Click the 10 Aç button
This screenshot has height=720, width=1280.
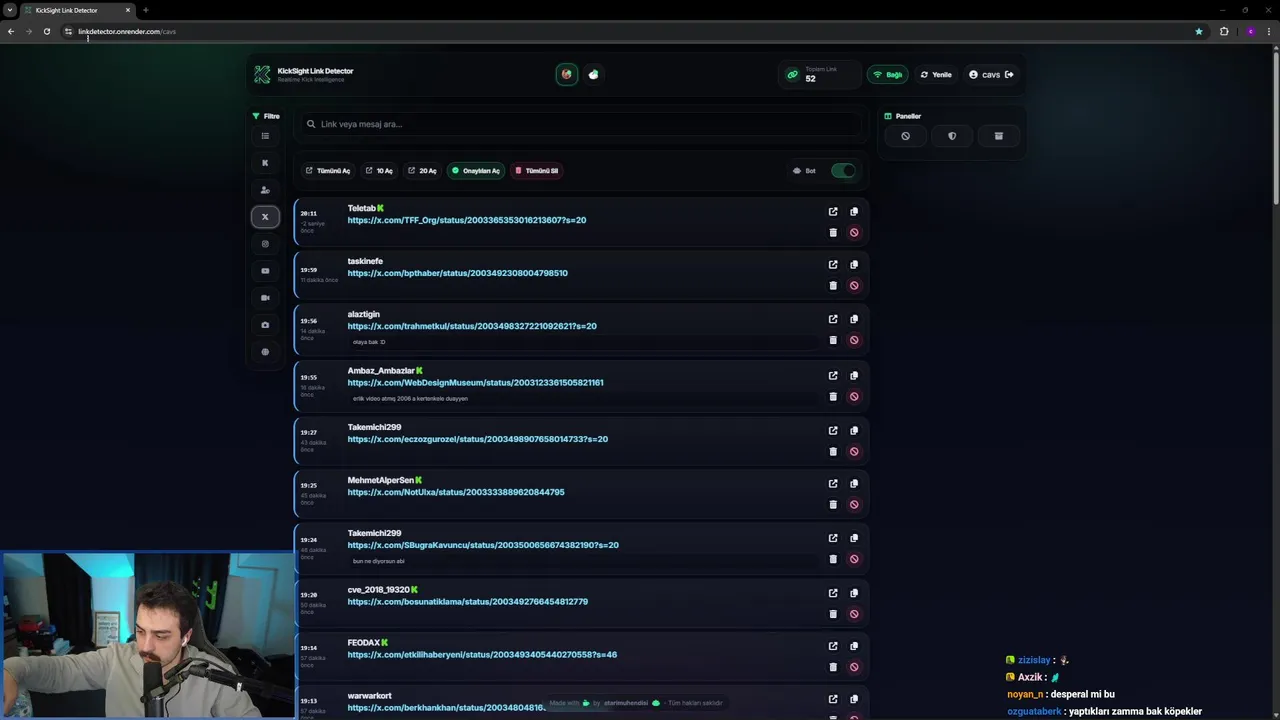[x=379, y=171]
